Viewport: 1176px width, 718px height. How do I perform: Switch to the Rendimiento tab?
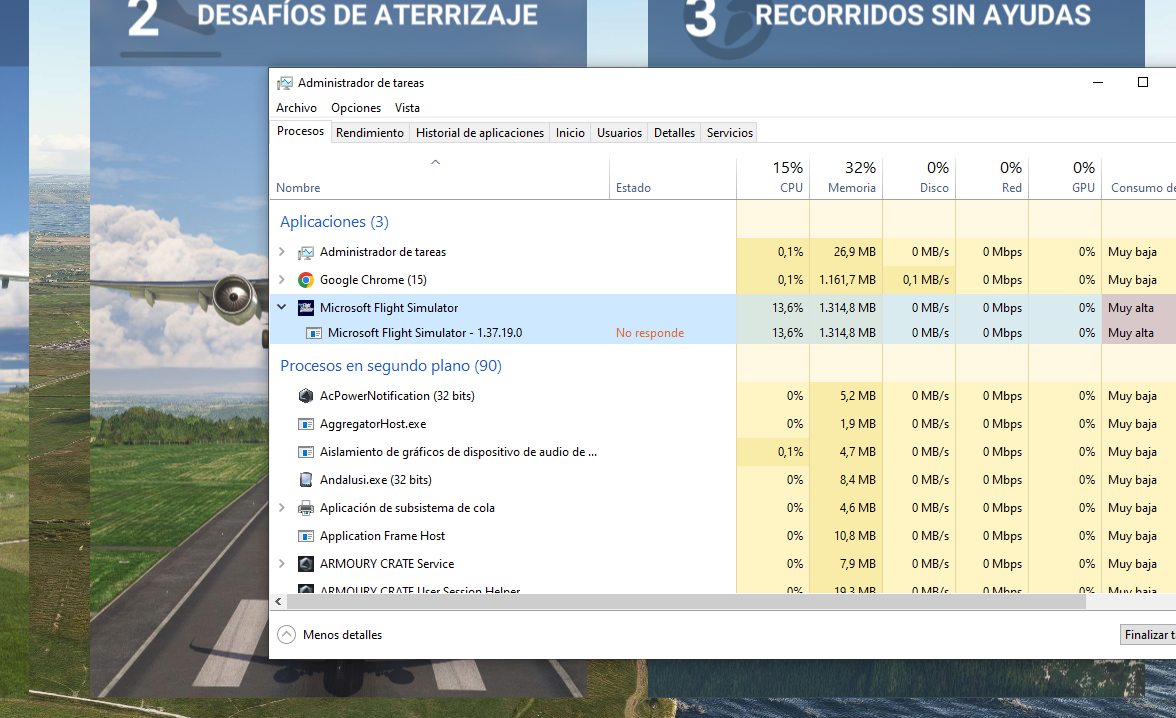[x=370, y=133]
